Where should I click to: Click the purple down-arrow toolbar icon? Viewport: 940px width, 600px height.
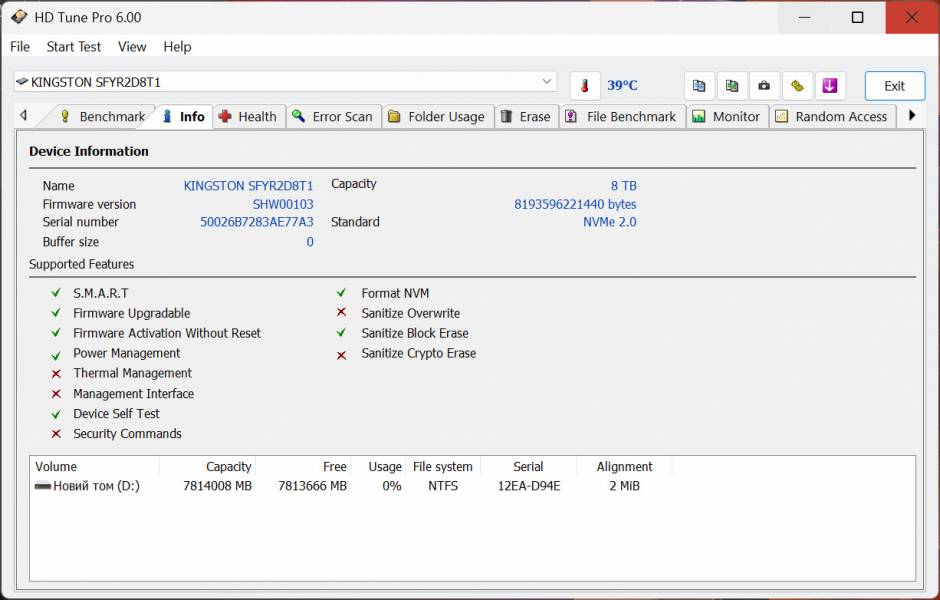pos(830,86)
